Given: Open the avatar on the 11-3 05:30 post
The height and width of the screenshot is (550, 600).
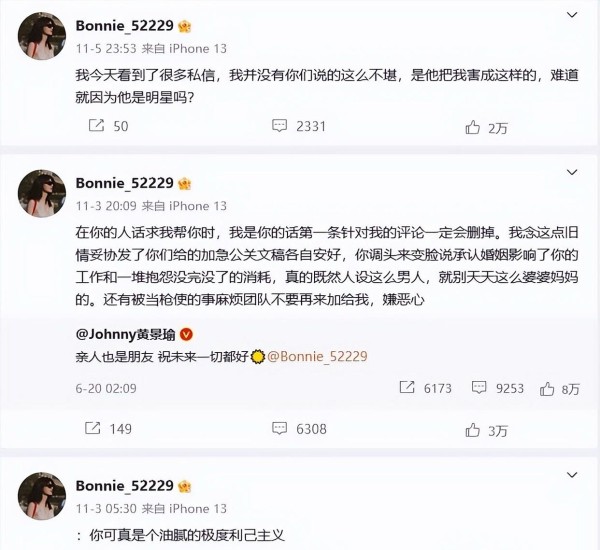Looking at the screenshot, I should pos(42,496).
